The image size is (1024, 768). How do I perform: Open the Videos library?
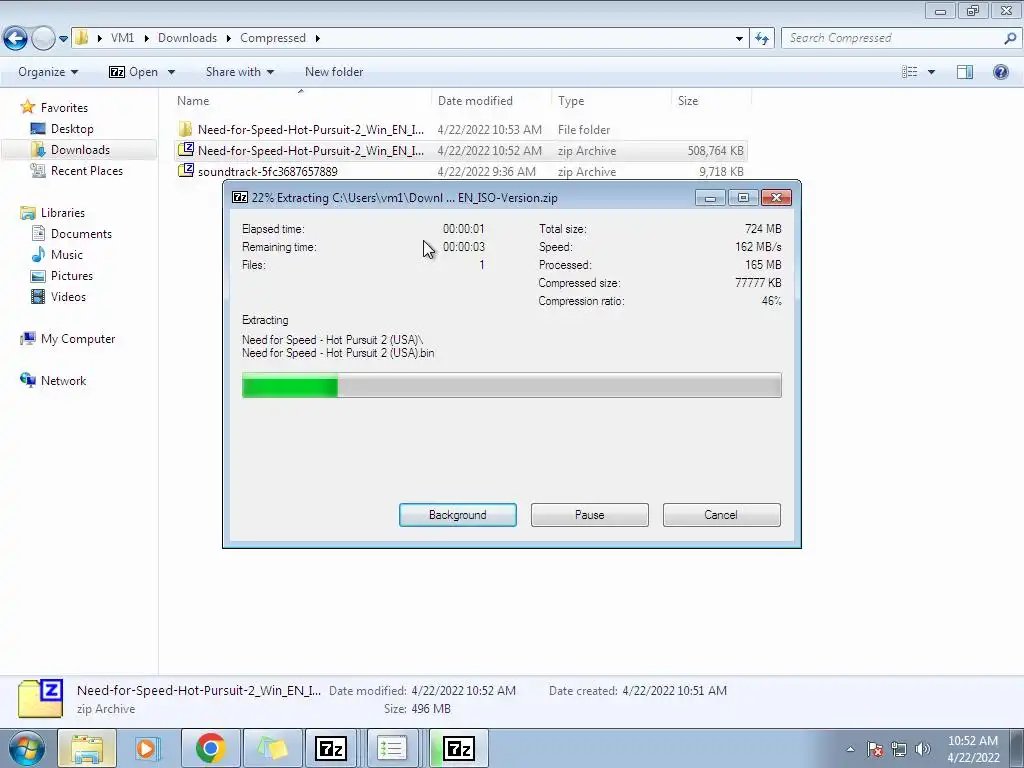click(68, 296)
